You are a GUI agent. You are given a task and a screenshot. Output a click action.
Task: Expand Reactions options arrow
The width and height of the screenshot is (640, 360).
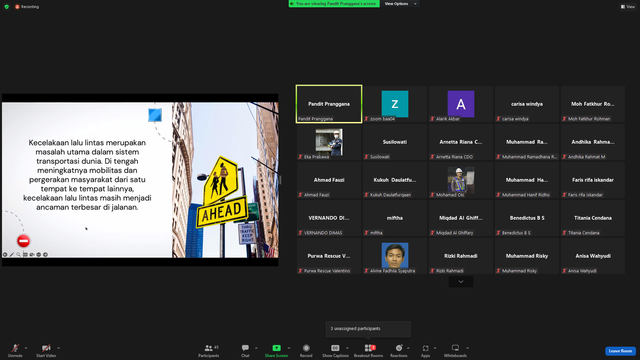click(408, 348)
